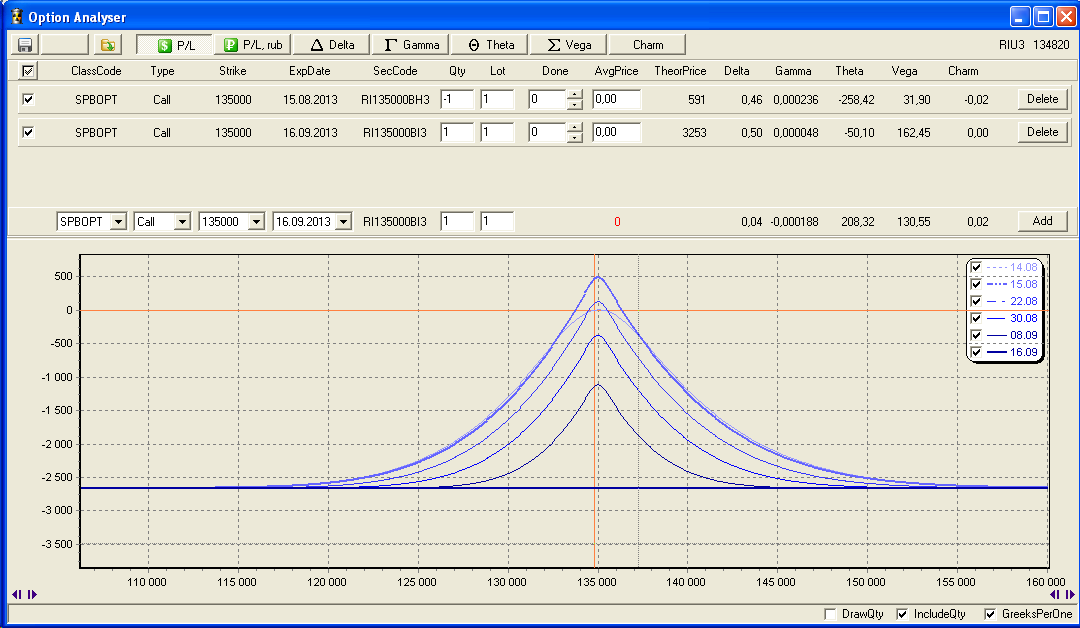
Task: Toggle the 22.08 curve in the legend
Action: coord(977,301)
